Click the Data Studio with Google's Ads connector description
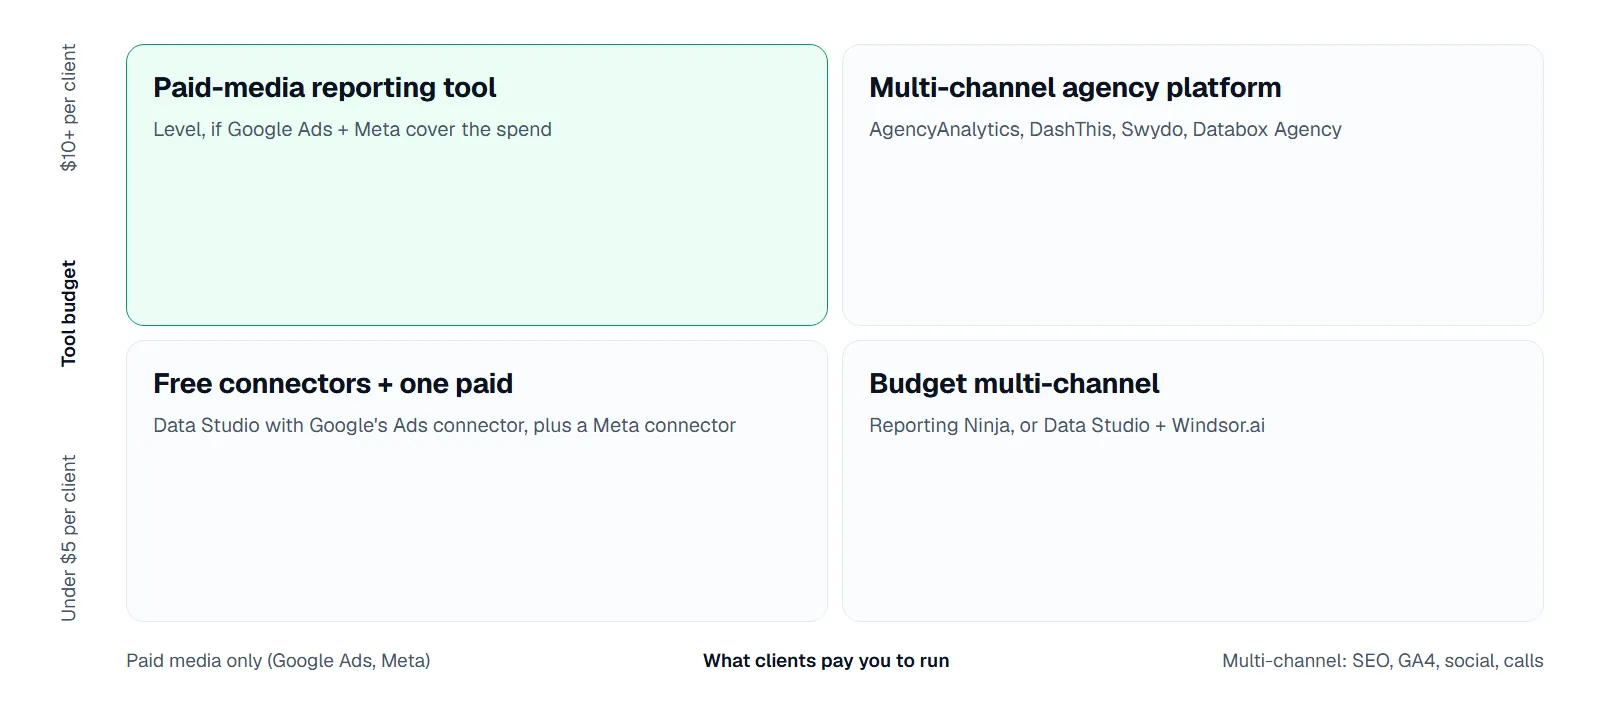The image size is (1600, 728). point(444,425)
